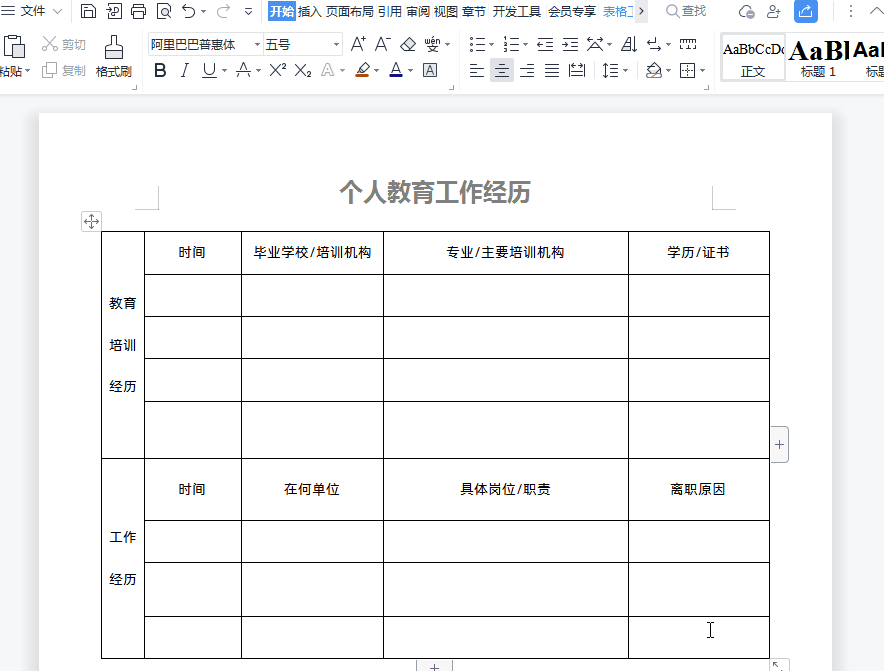Viewport: 884px width, 671px height.
Task: Select the Format Painter brush (格式刷)
Action: (x=113, y=56)
